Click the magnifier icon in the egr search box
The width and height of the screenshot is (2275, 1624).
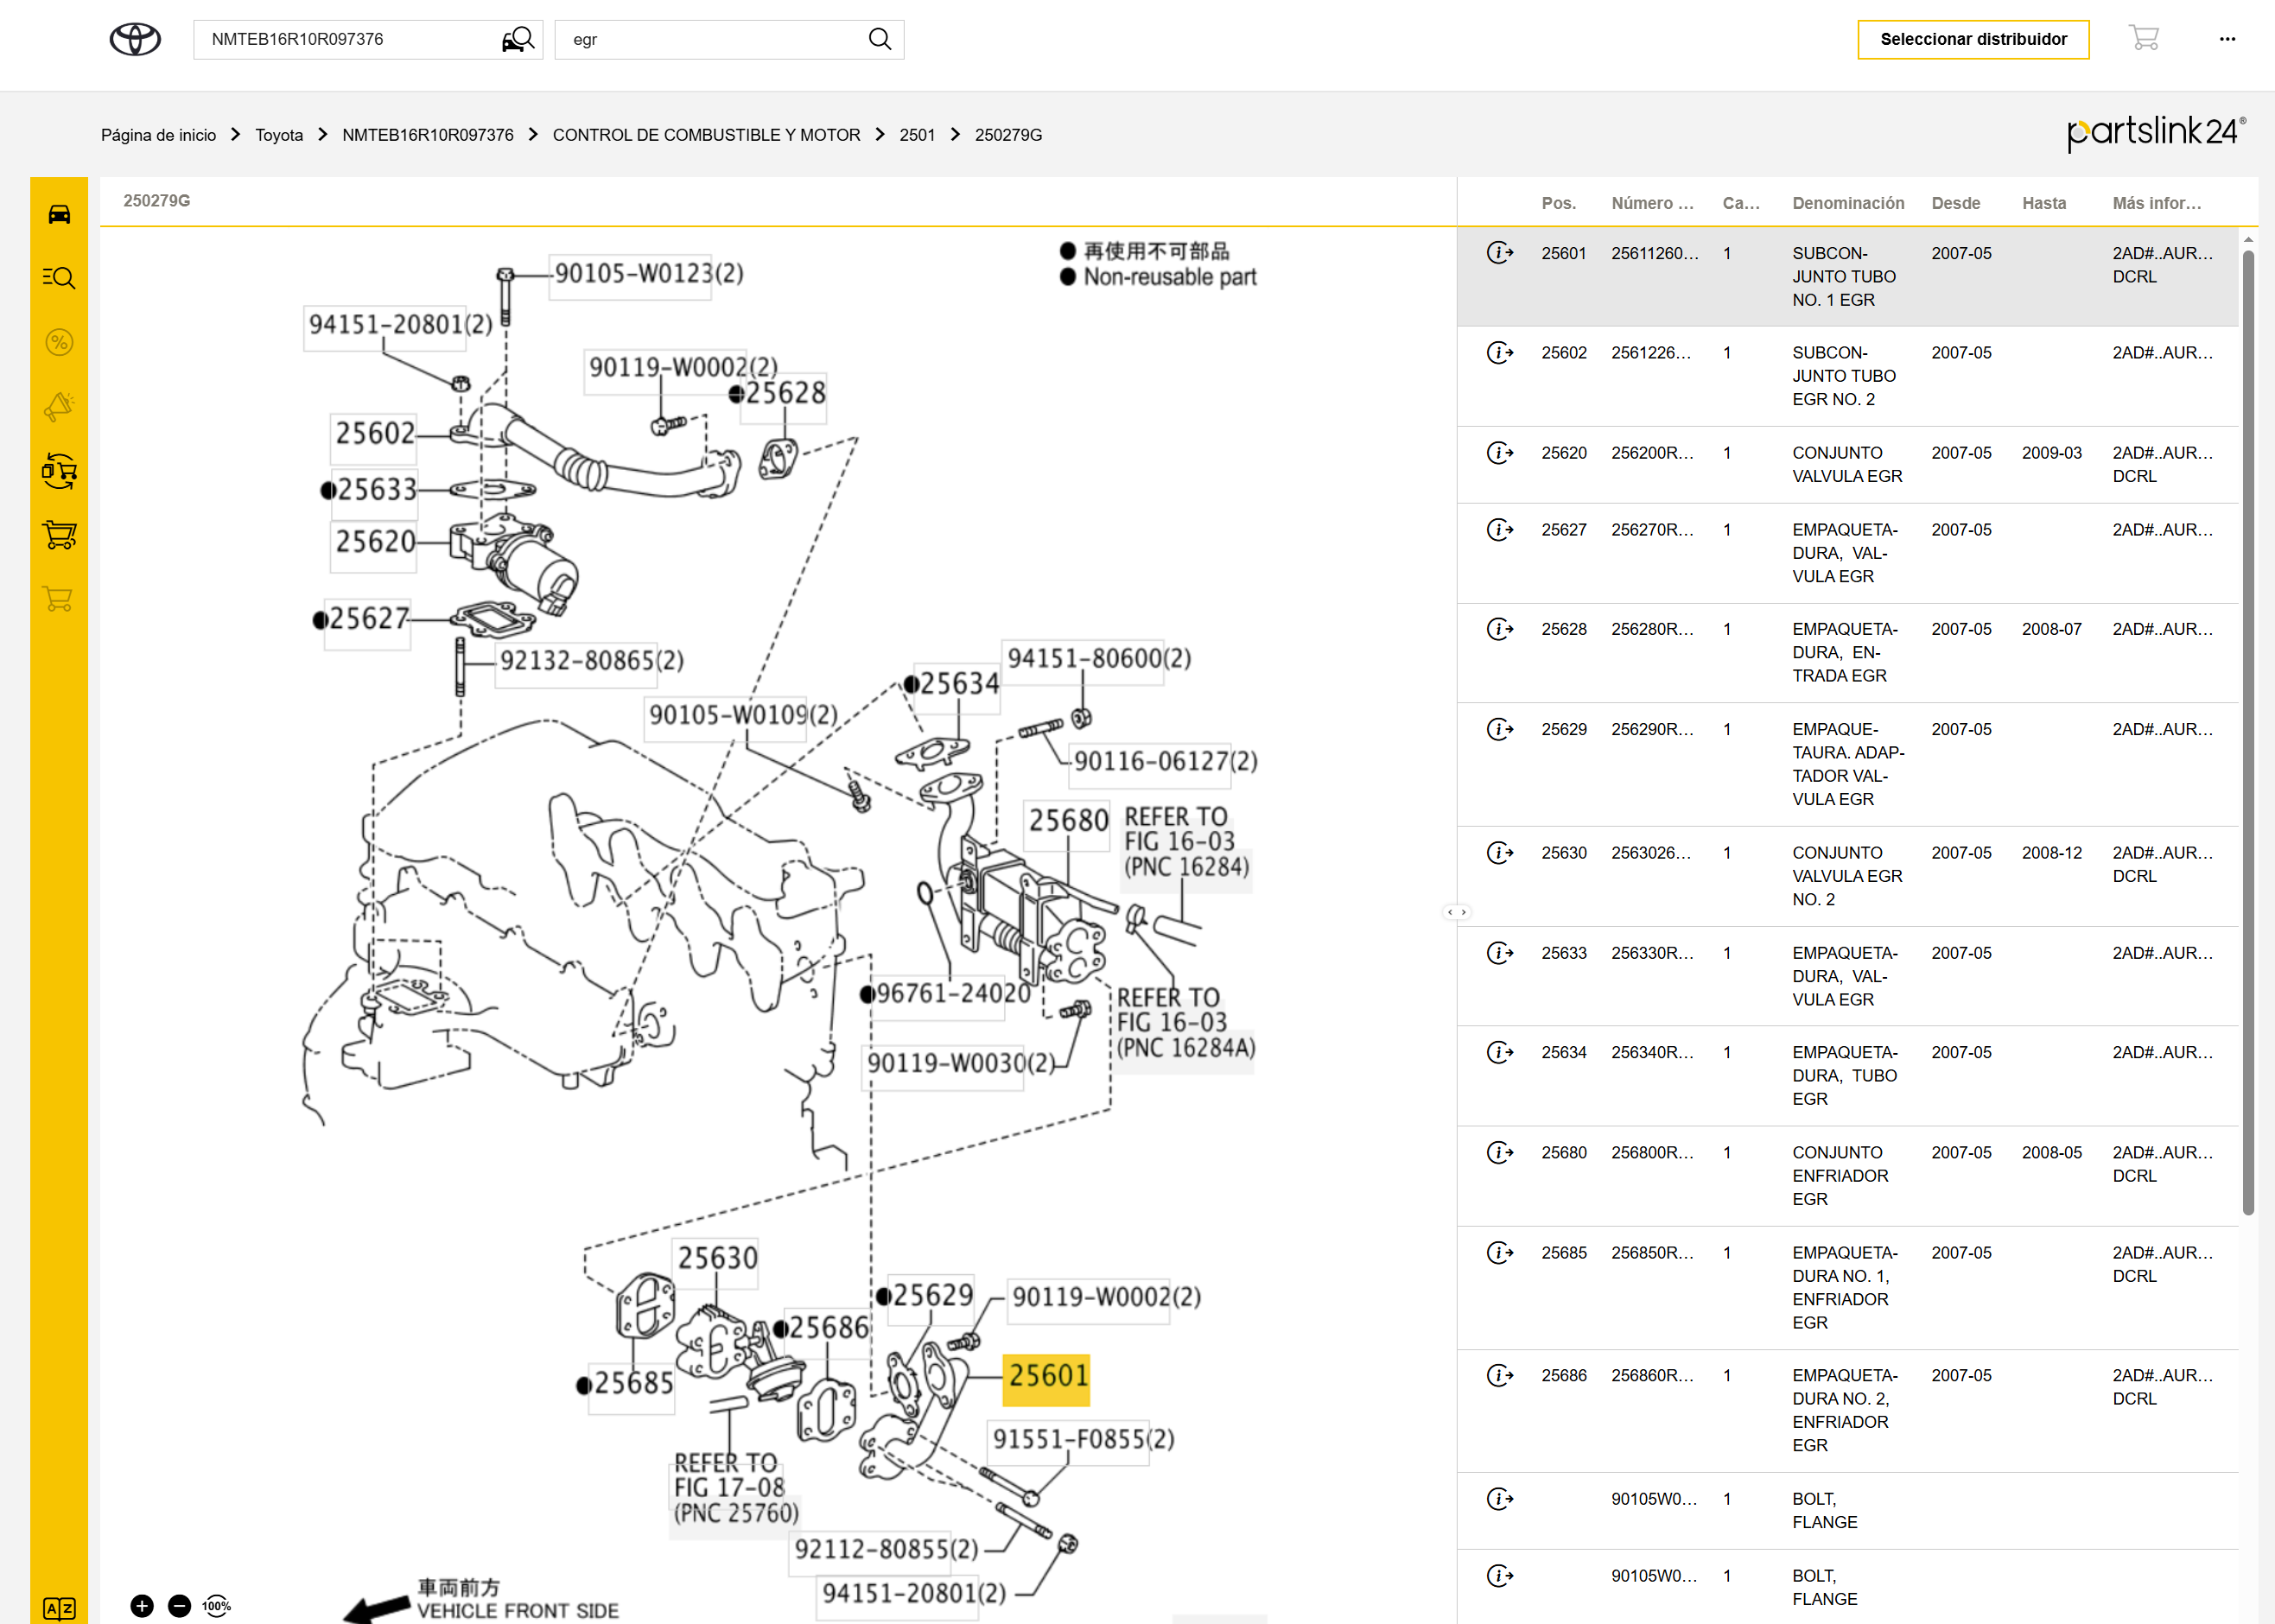(879, 39)
